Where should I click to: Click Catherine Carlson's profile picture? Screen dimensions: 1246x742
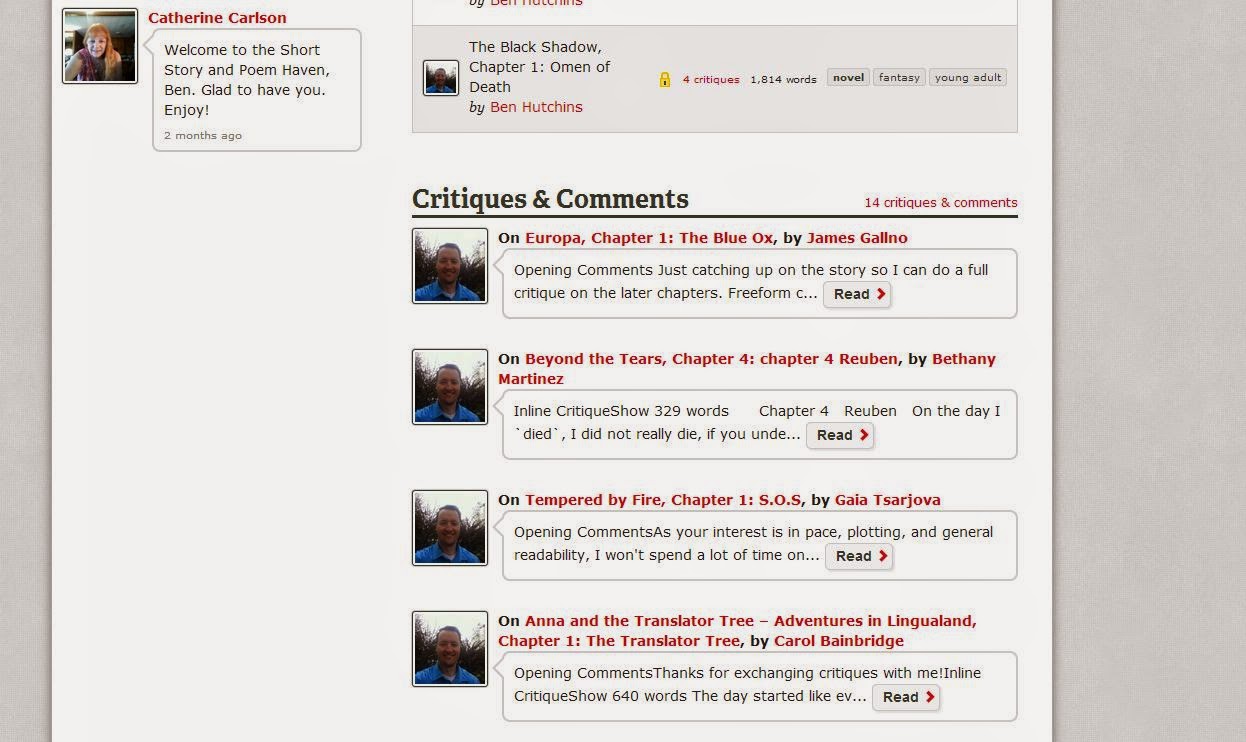click(99, 45)
